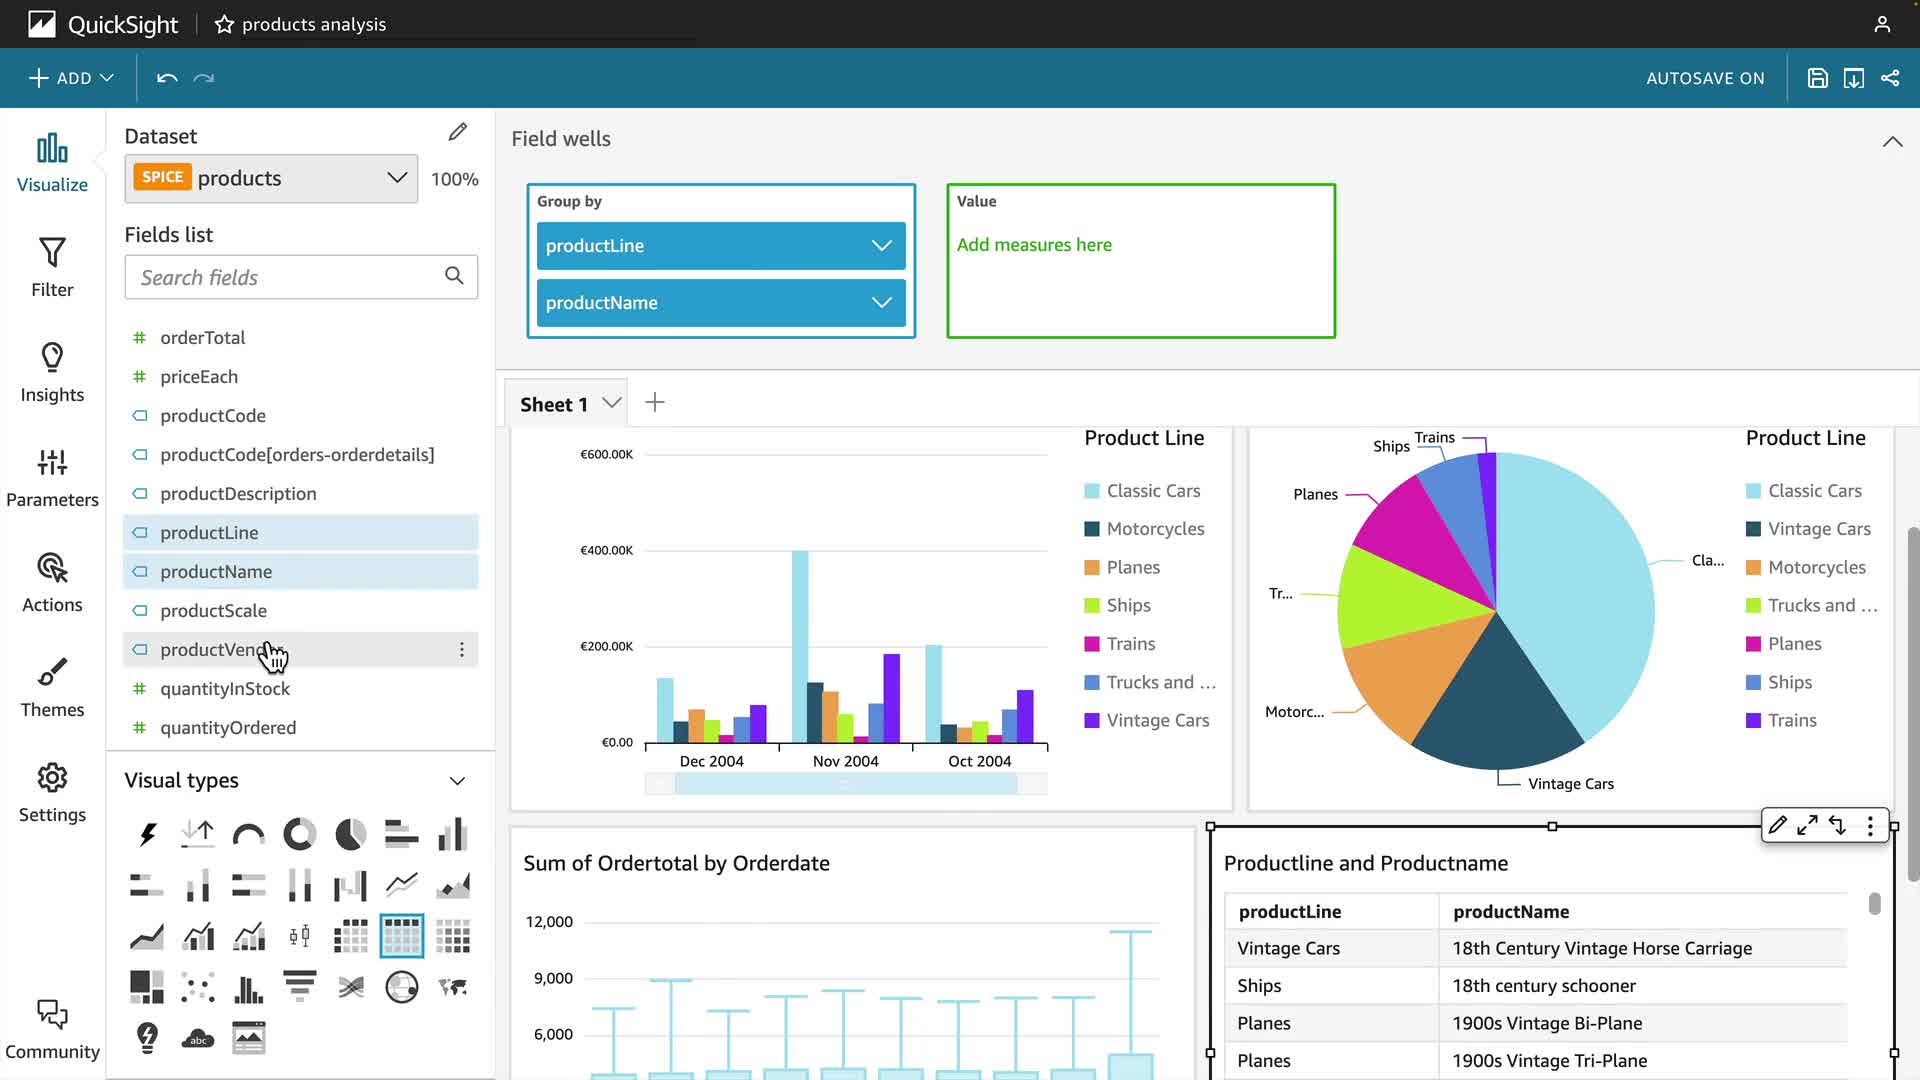The height and width of the screenshot is (1080, 1920).
Task: Select the funnel chart visual type
Action: (299, 987)
